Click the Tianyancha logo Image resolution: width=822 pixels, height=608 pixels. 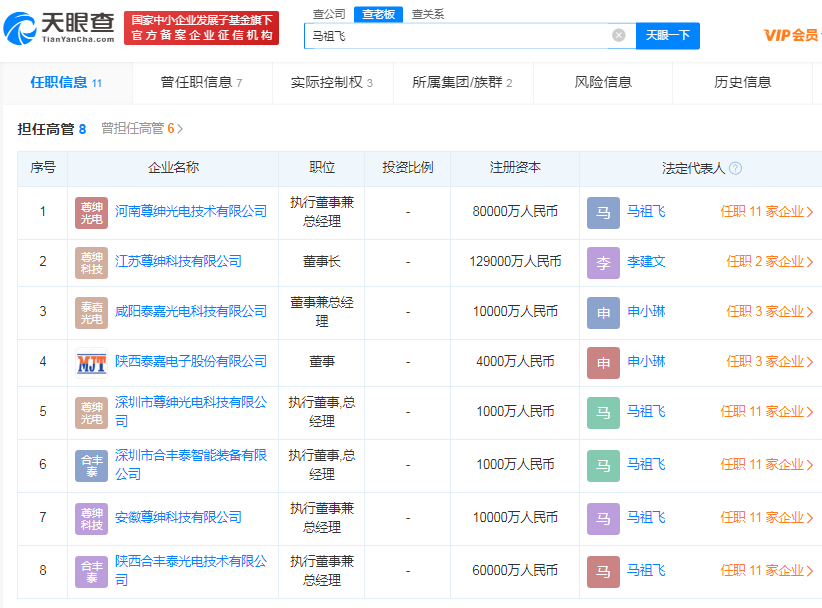(59, 27)
